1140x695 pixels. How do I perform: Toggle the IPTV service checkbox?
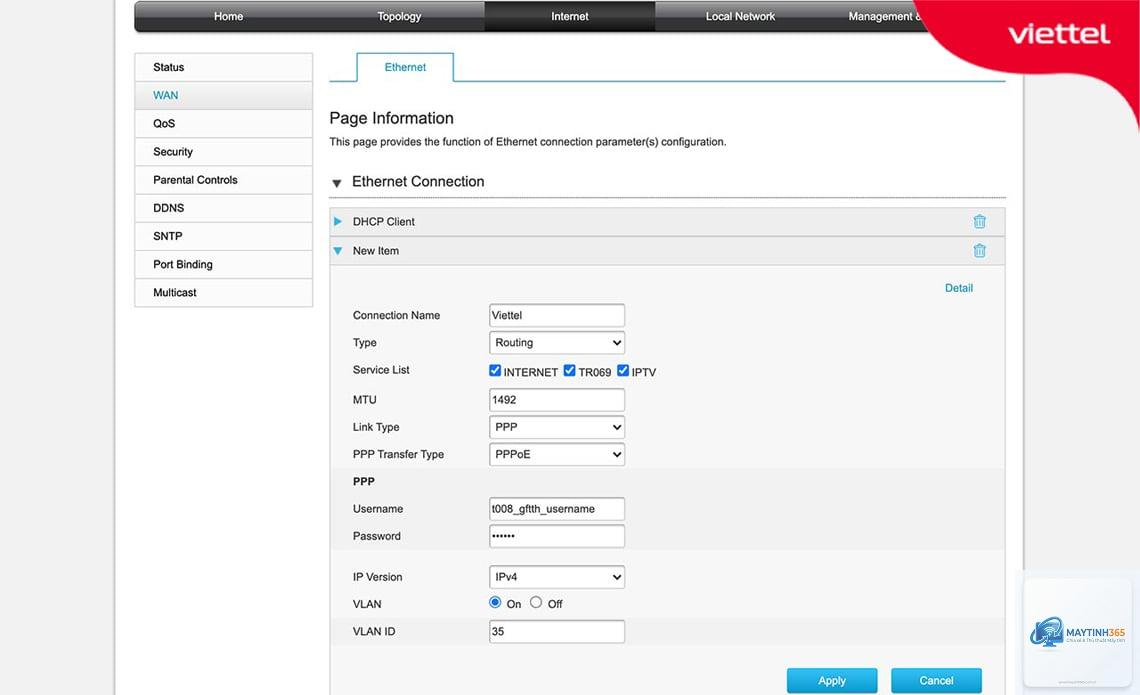pyautogui.click(x=623, y=370)
